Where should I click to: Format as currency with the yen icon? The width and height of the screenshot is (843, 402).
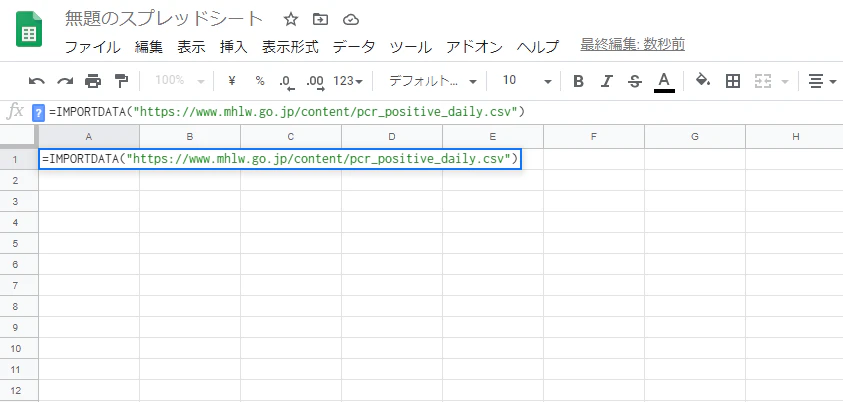pos(232,81)
